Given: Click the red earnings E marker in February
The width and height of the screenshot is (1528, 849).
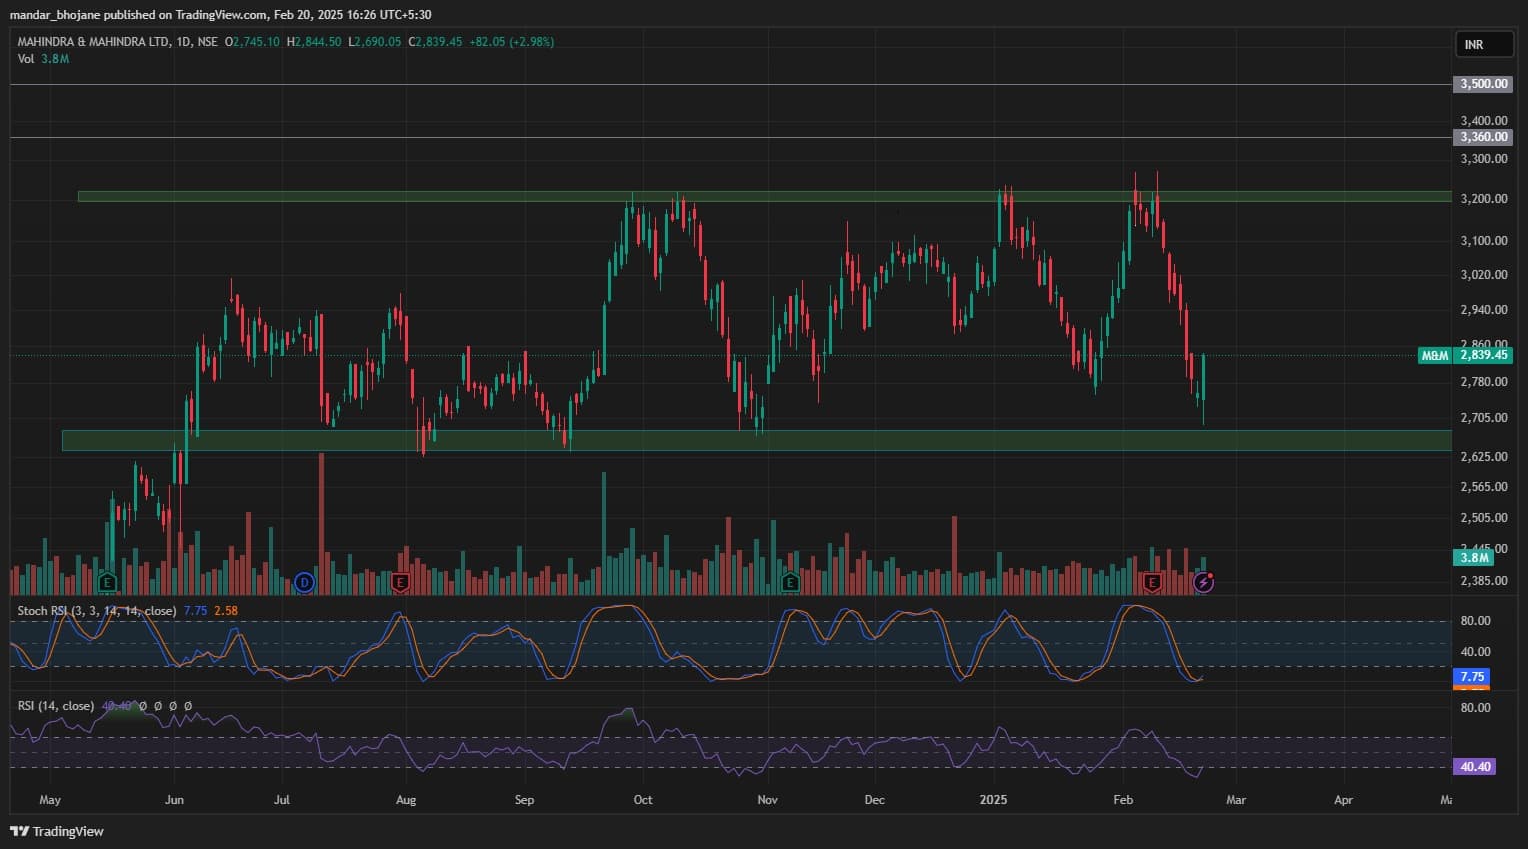Looking at the screenshot, I should pos(1153,582).
